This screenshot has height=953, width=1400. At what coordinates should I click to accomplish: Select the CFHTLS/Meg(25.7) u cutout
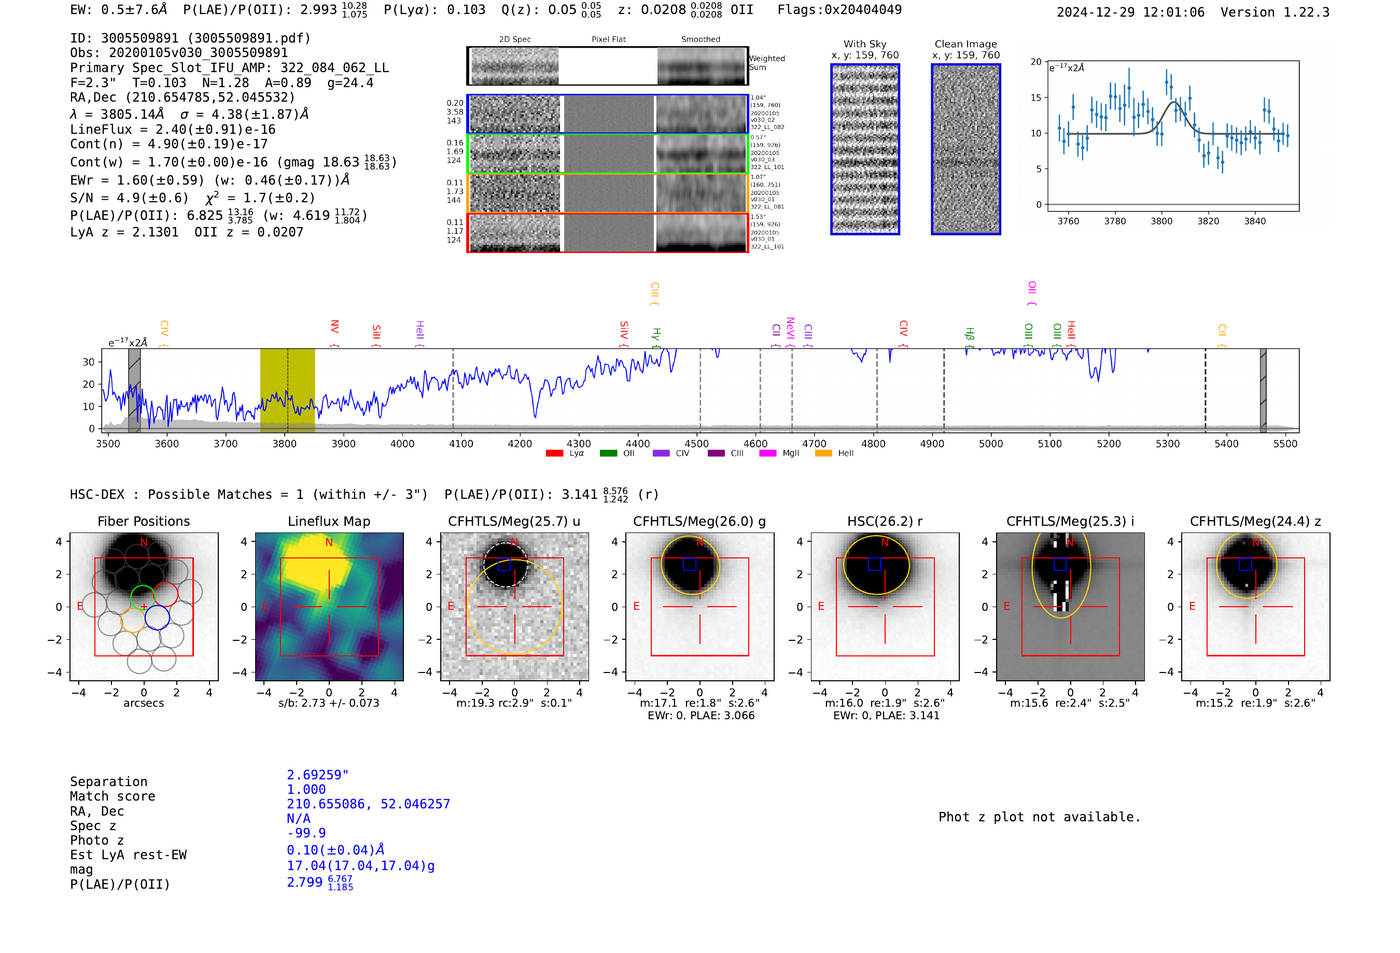coord(514,606)
